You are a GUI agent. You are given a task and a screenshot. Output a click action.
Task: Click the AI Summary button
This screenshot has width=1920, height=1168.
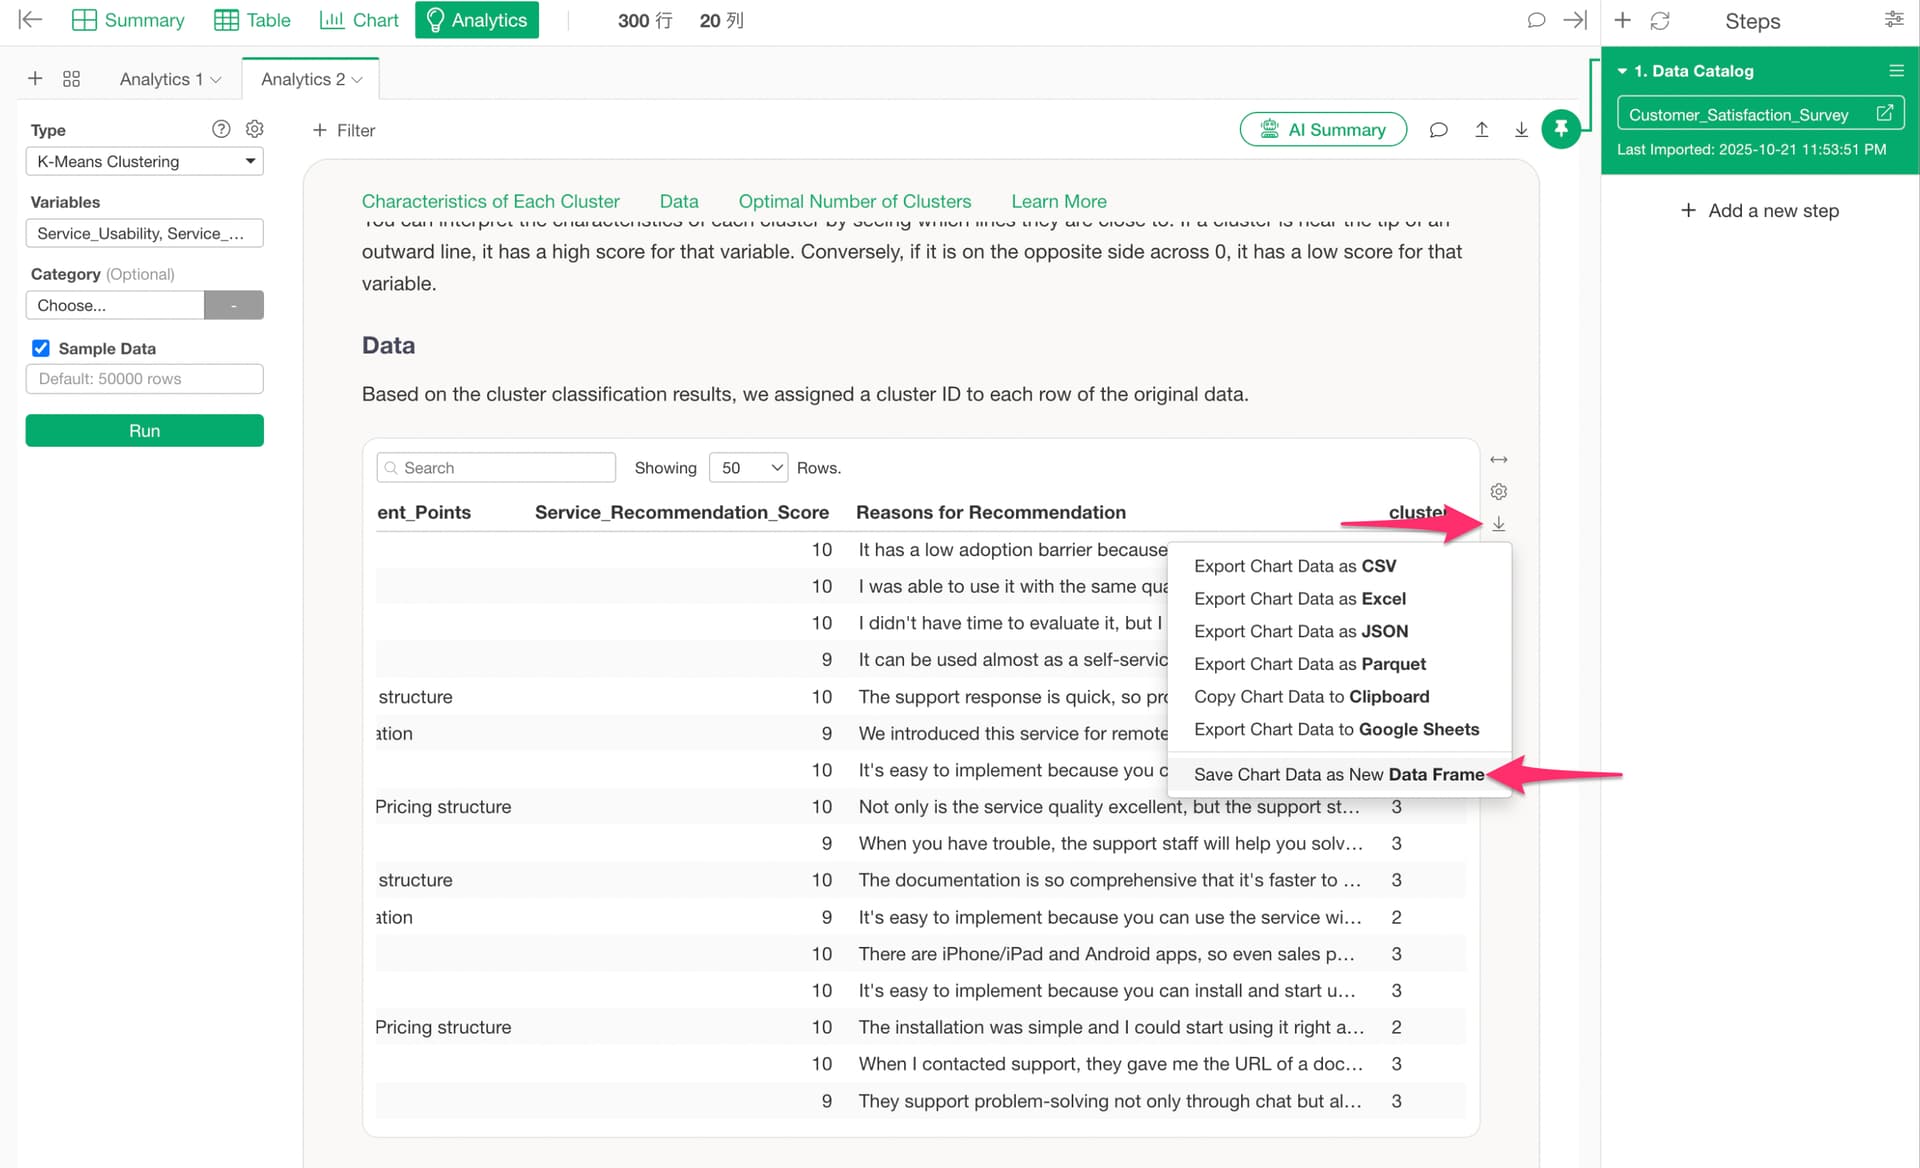point(1323,130)
